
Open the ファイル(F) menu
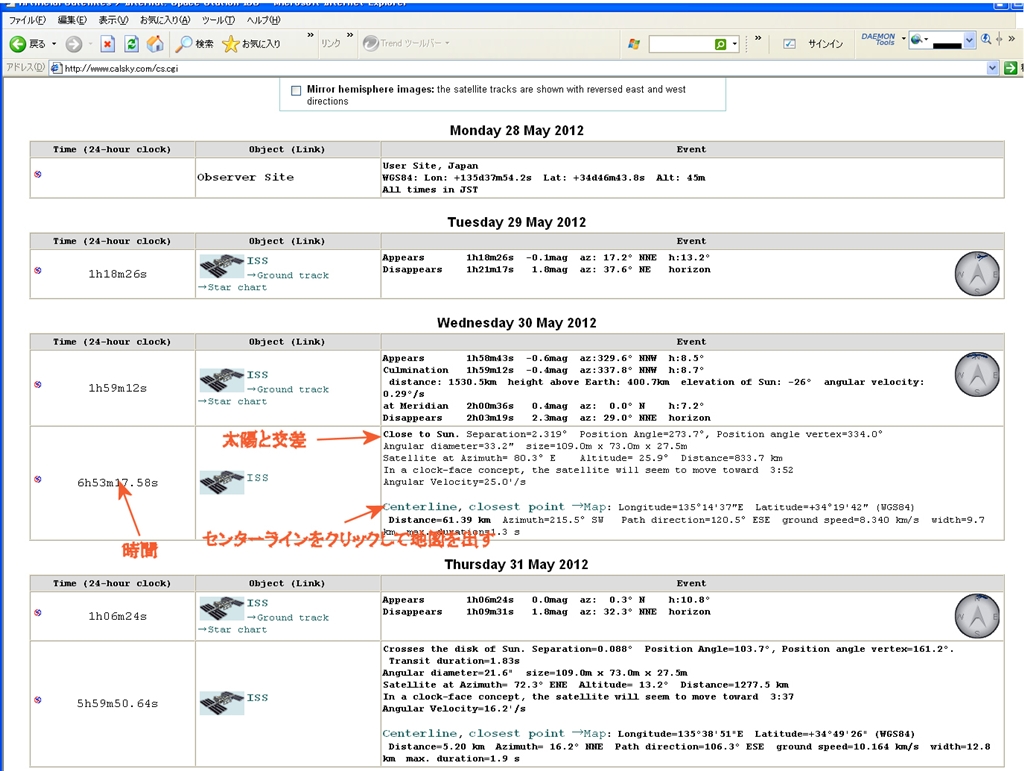click(x=27, y=20)
